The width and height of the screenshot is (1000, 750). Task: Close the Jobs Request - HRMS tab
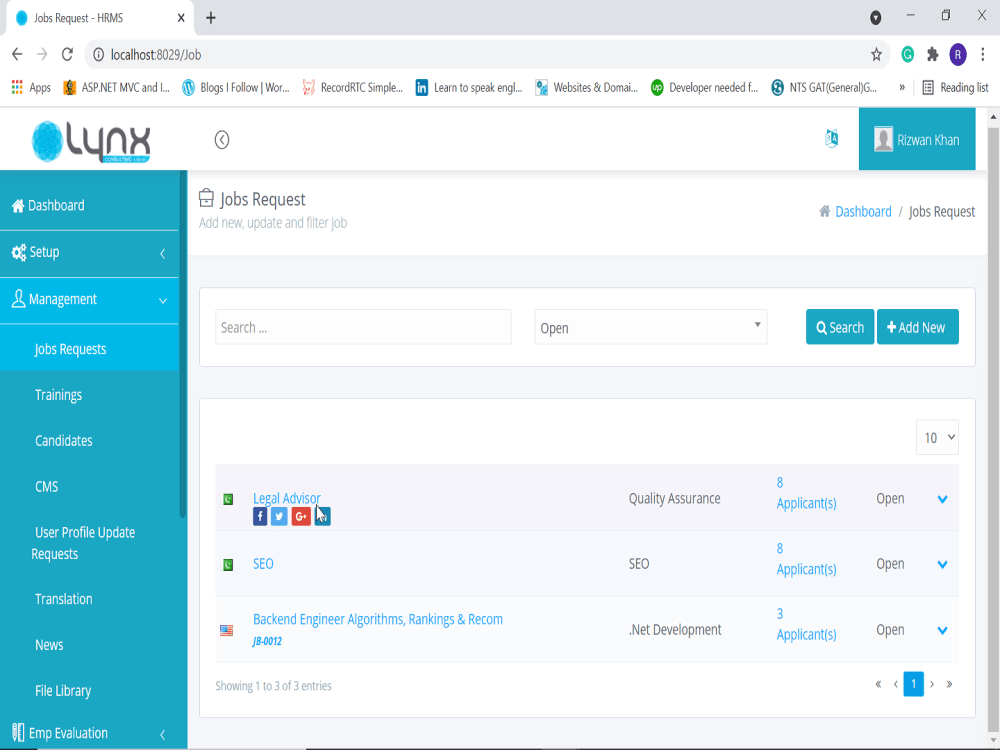click(181, 18)
